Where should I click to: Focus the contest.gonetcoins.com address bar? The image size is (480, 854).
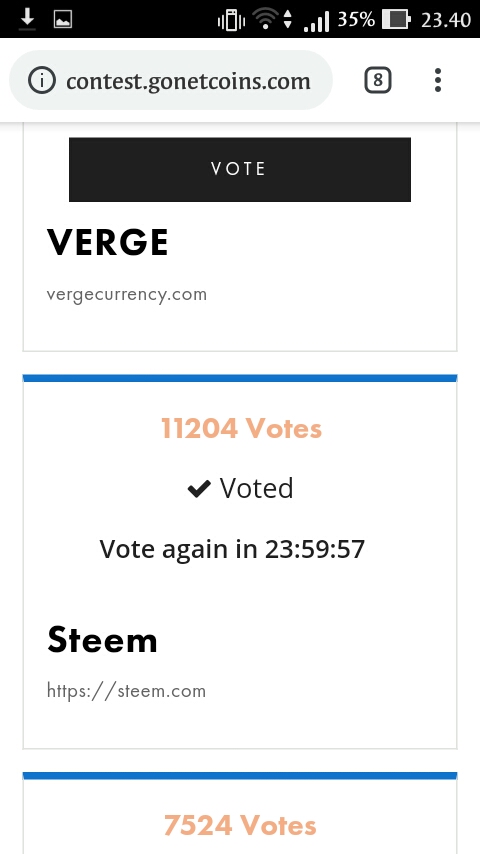[171, 81]
